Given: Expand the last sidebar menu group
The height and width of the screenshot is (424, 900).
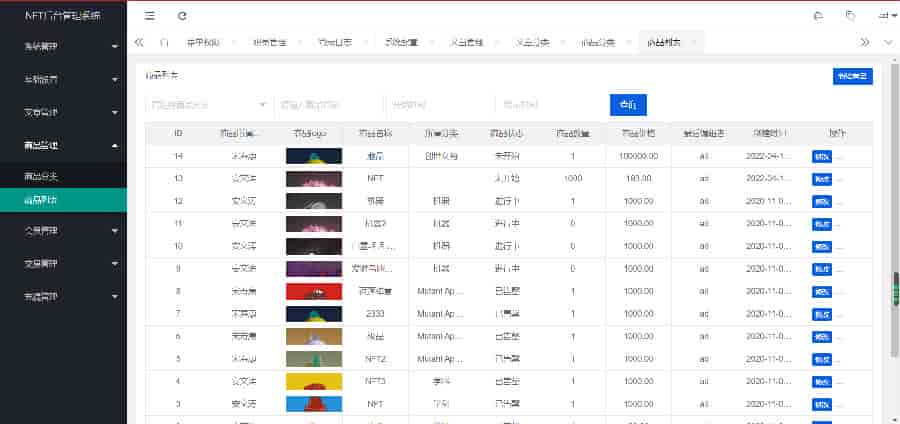Looking at the screenshot, I should pos(63,297).
